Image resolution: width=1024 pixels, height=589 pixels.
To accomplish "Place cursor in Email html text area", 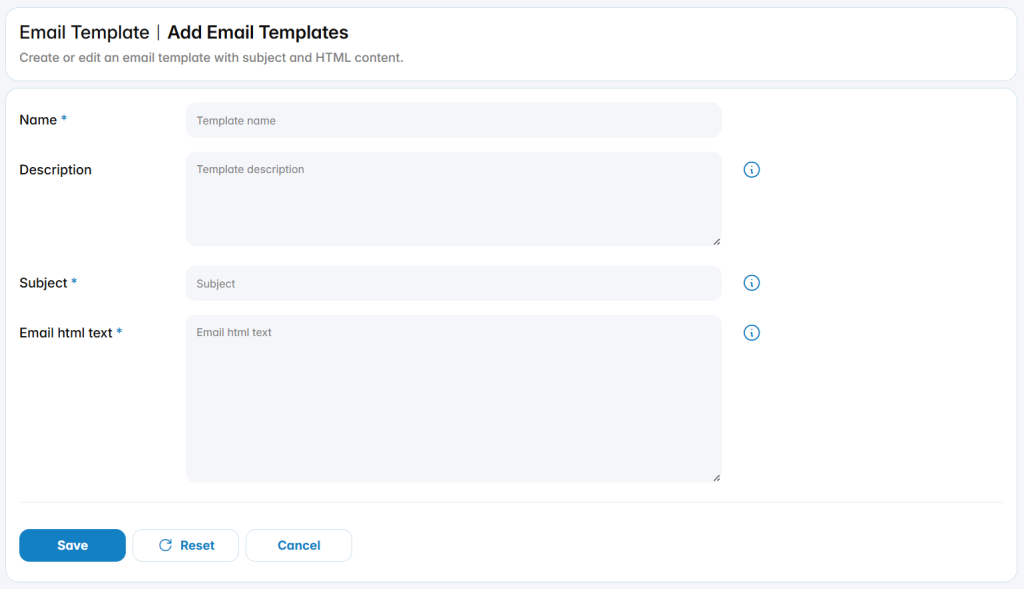I will click(x=453, y=399).
